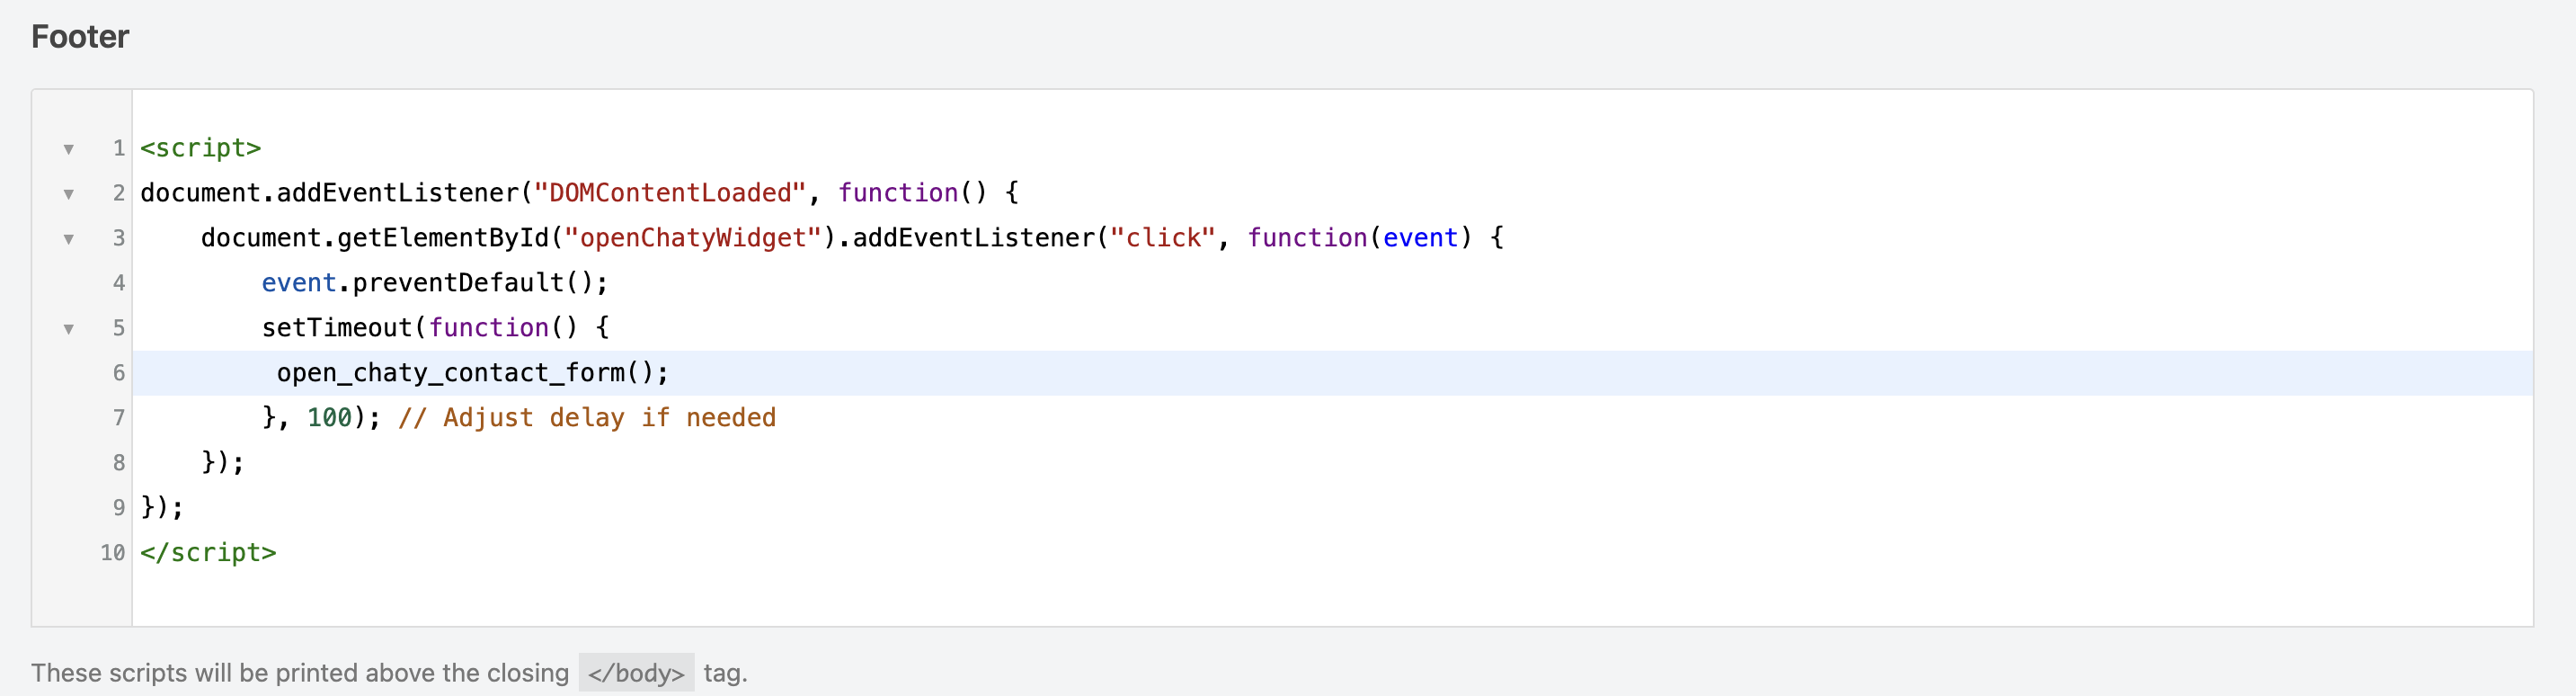Image resolution: width=2576 pixels, height=696 pixels.
Task: Collapse the setTimeout fold arrow on line 5
Action: coord(69,329)
